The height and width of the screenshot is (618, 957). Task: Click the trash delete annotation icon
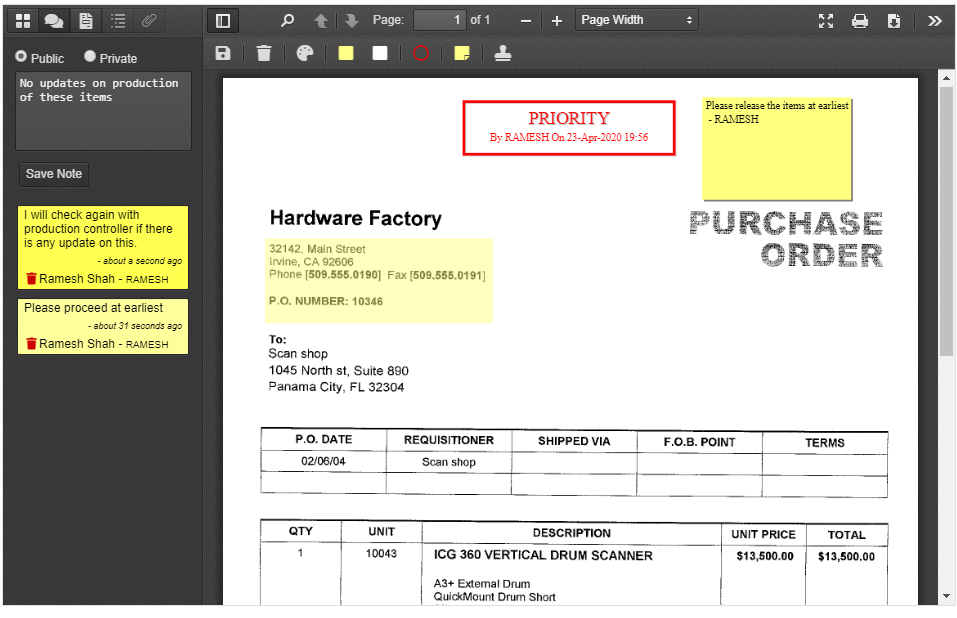[x=263, y=53]
